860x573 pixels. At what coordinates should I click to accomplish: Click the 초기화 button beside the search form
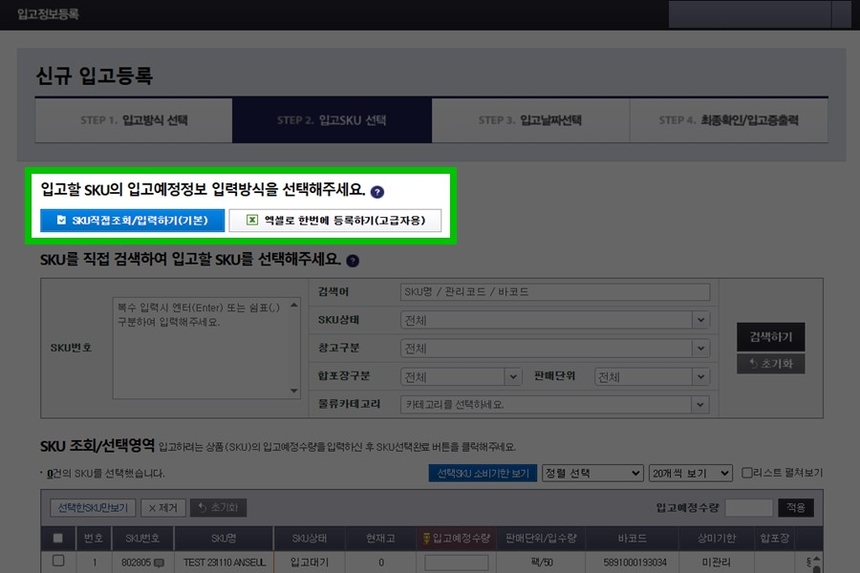(x=771, y=364)
